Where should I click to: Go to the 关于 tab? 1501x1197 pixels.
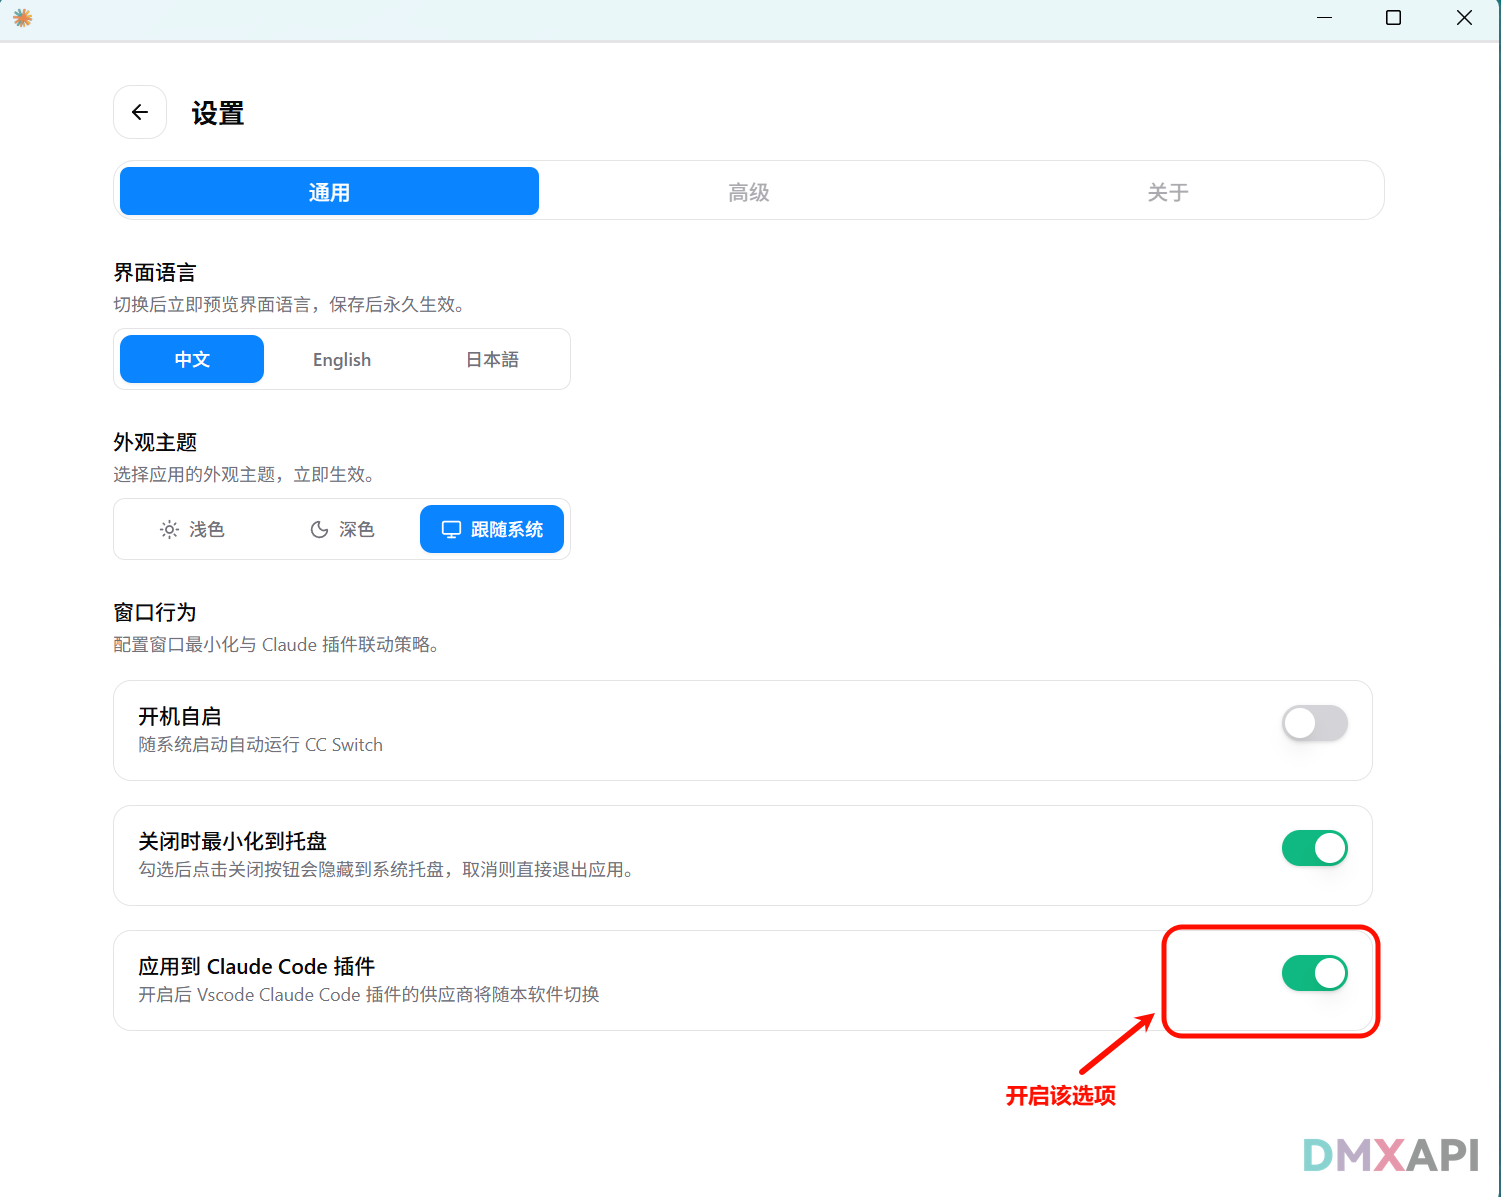[x=1167, y=191]
